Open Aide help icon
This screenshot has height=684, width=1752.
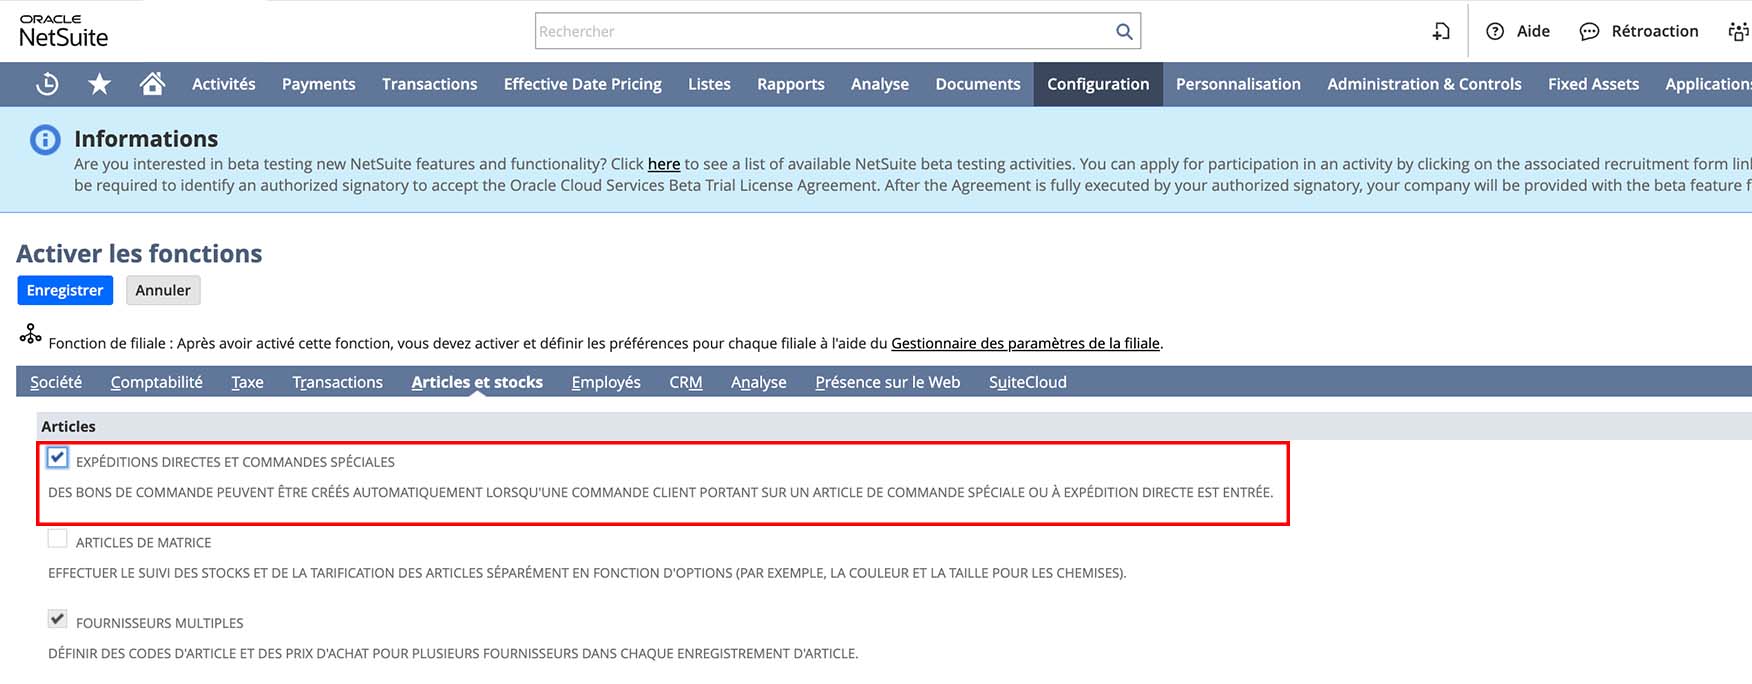(1495, 31)
